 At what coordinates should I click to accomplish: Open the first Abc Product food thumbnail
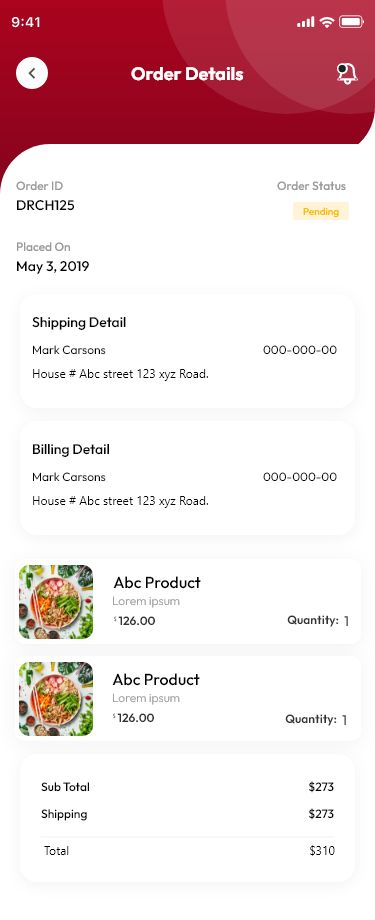point(56,601)
